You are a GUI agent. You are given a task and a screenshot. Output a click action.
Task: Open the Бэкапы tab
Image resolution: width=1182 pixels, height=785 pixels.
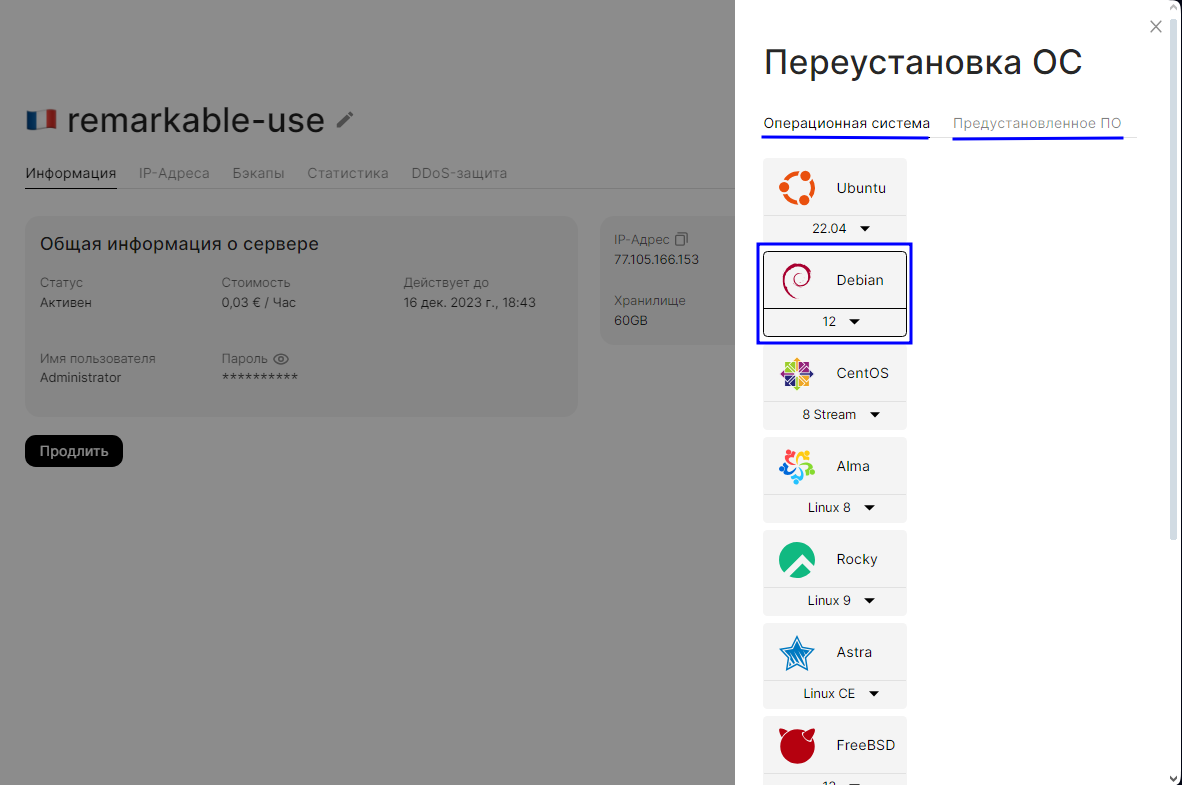coord(258,173)
